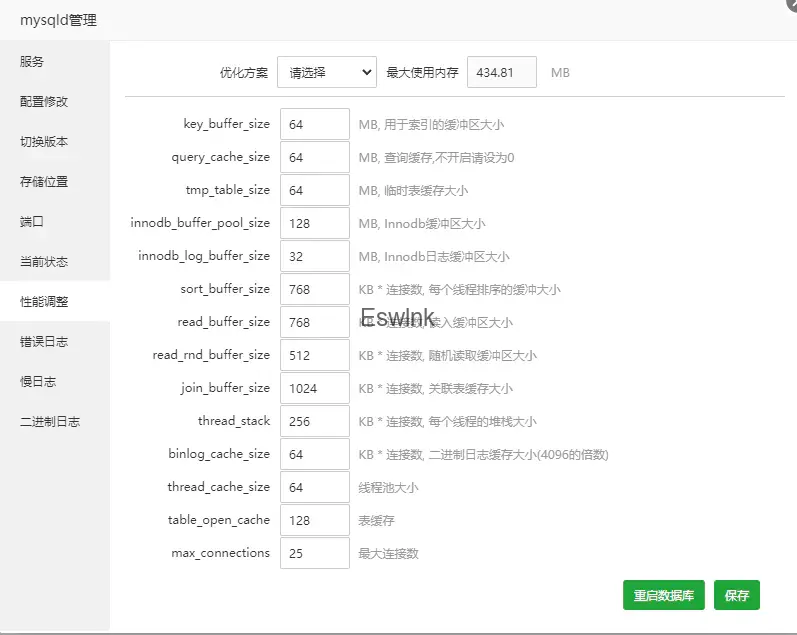
Task: Click the max_connections input field
Action: click(314, 553)
